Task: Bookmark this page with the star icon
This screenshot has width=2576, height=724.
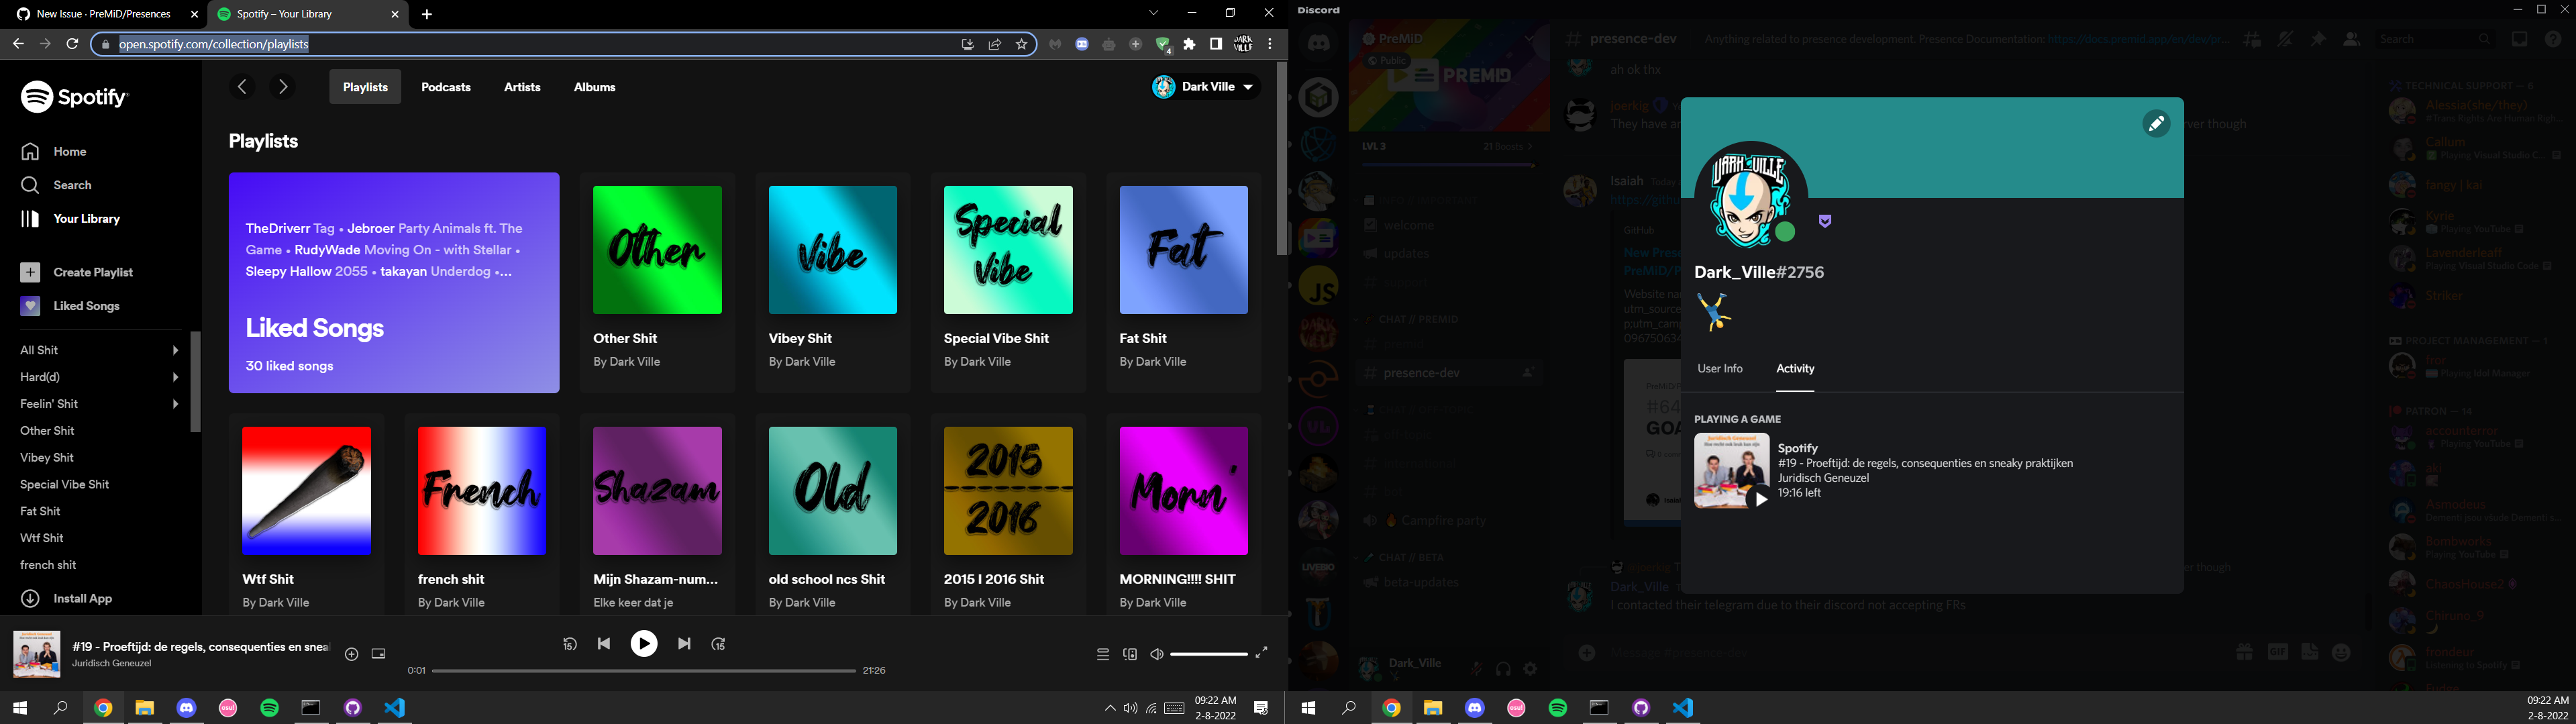Action: click(x=1021, y=44)
